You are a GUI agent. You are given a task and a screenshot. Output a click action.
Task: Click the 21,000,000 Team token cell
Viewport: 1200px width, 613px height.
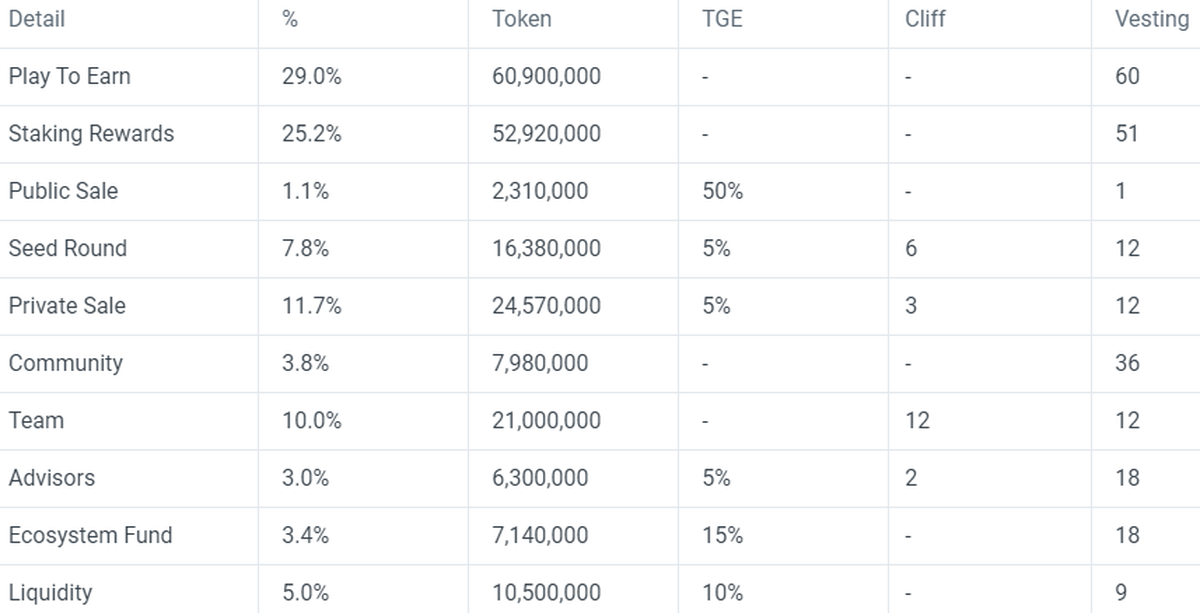pos(546,421)
